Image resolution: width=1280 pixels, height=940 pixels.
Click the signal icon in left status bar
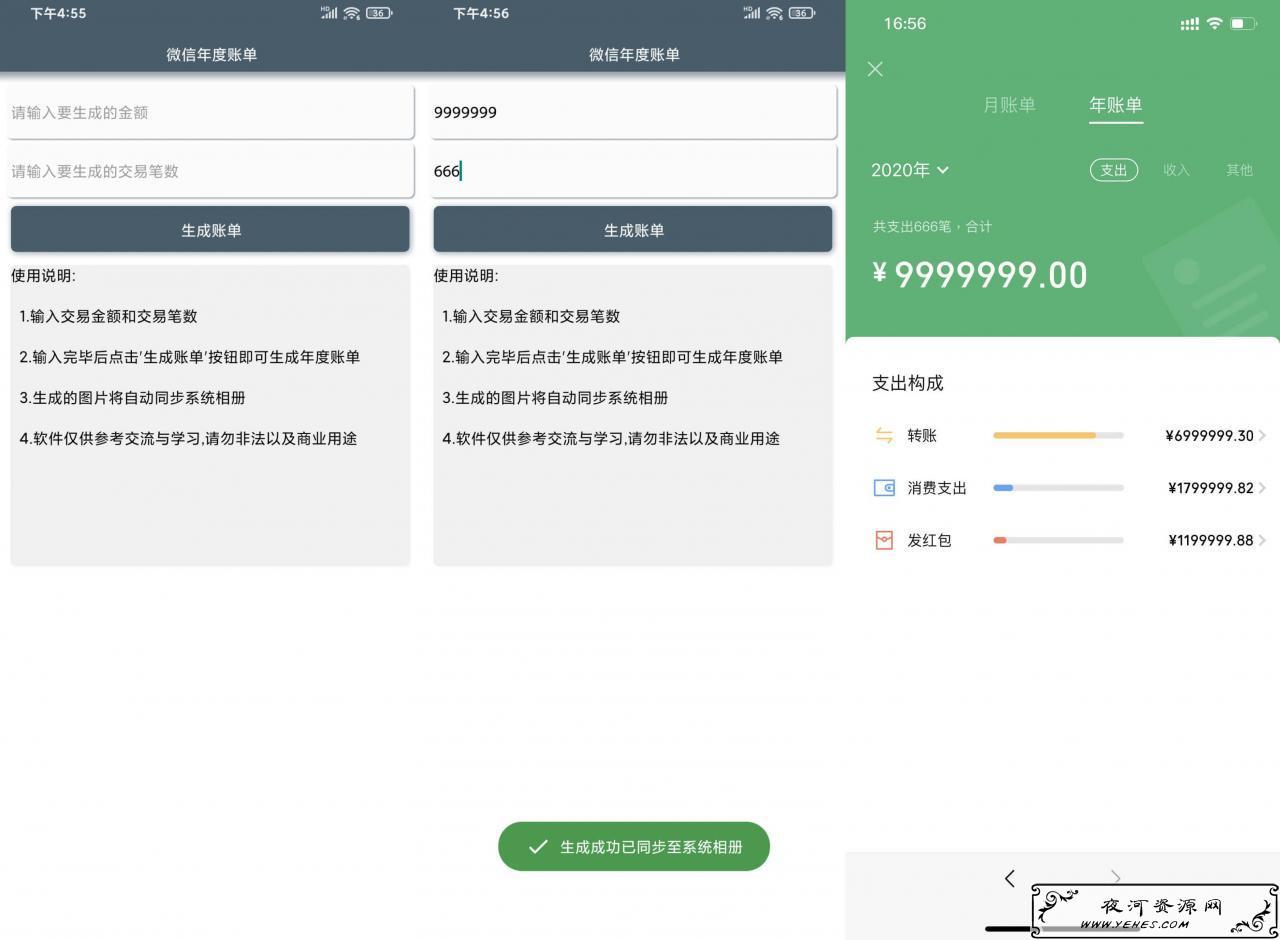tap(329, 13)
